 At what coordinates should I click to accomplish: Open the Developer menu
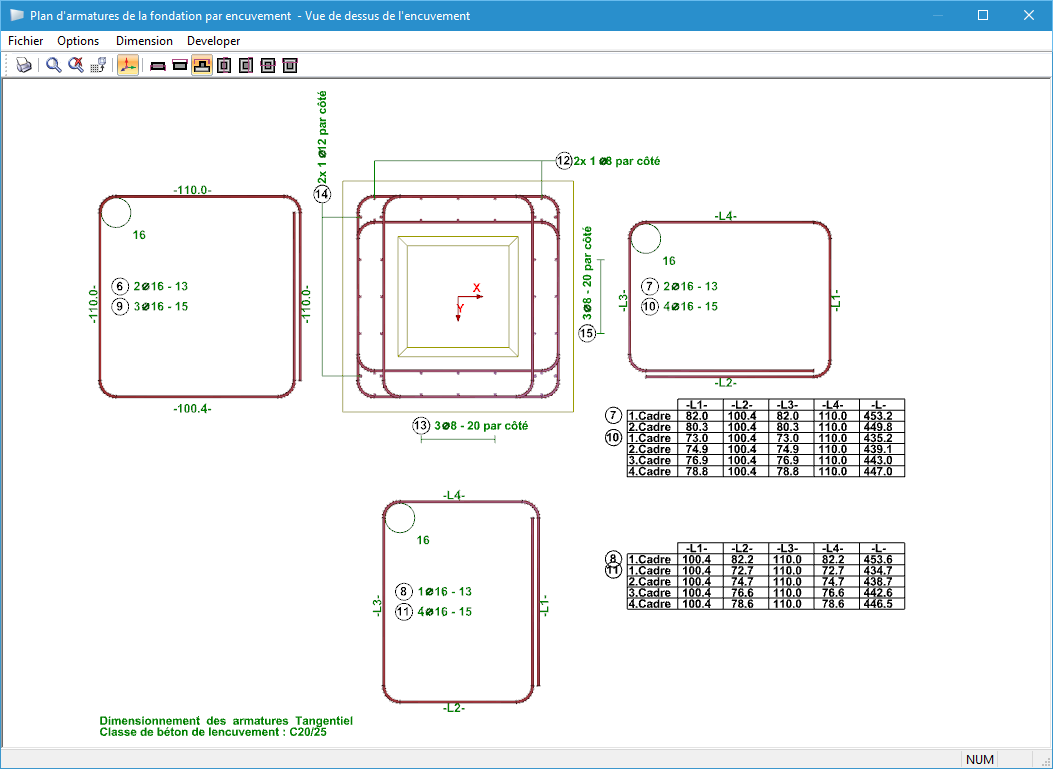213,41
